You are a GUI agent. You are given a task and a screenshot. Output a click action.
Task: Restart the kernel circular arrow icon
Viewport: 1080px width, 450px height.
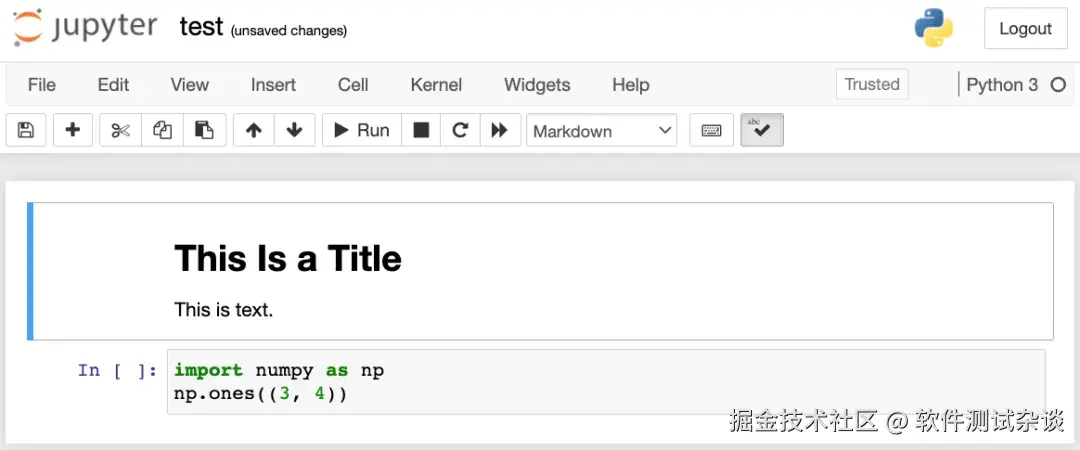point(460,130)
